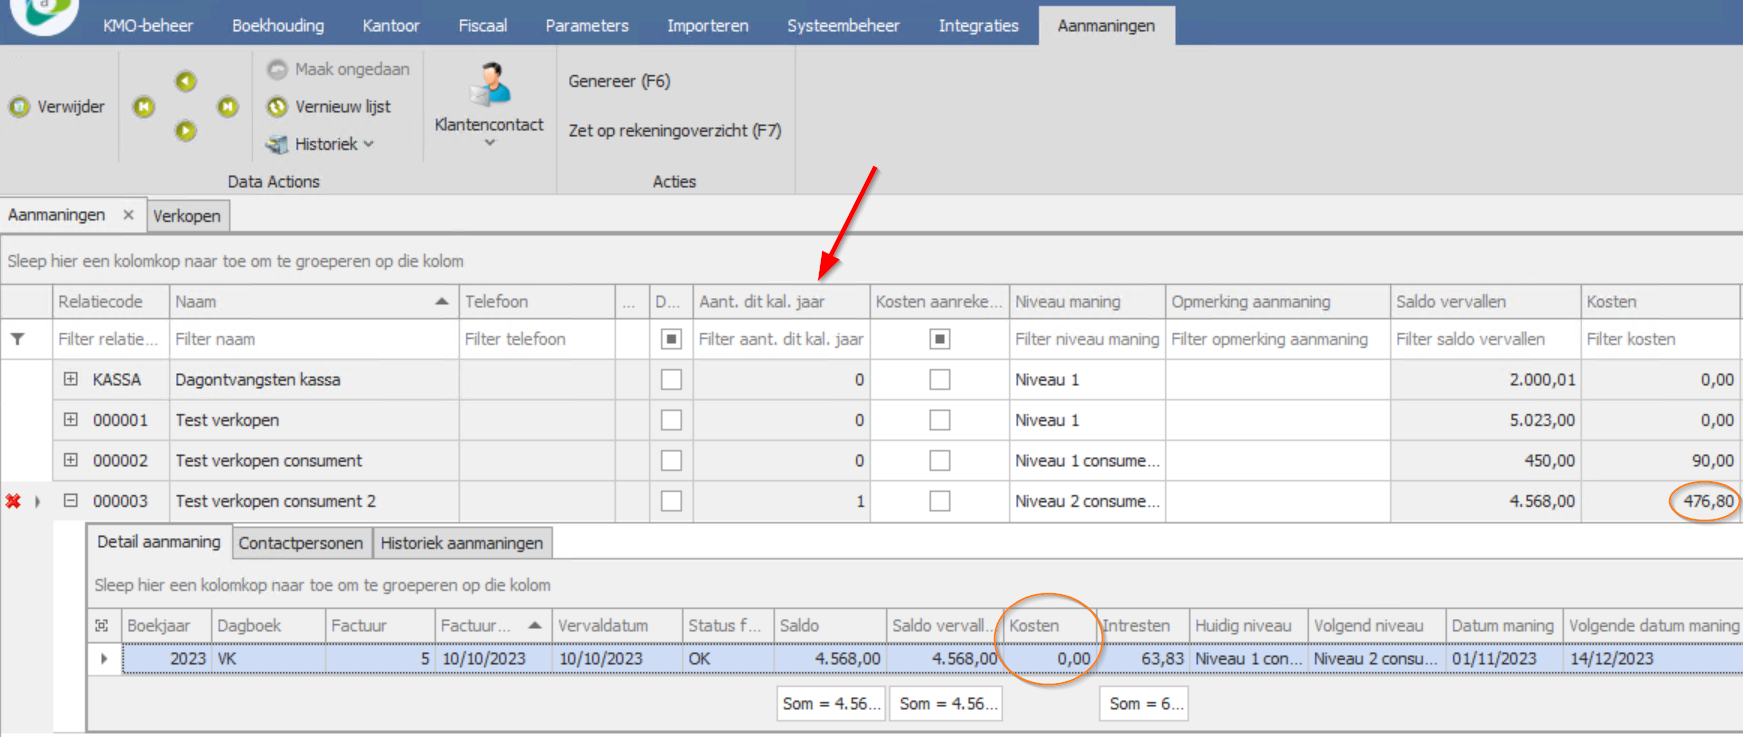Go to the next record
Image resolution: width=1743 pixels, height=737 pixels.
click(x=186, y=131)
